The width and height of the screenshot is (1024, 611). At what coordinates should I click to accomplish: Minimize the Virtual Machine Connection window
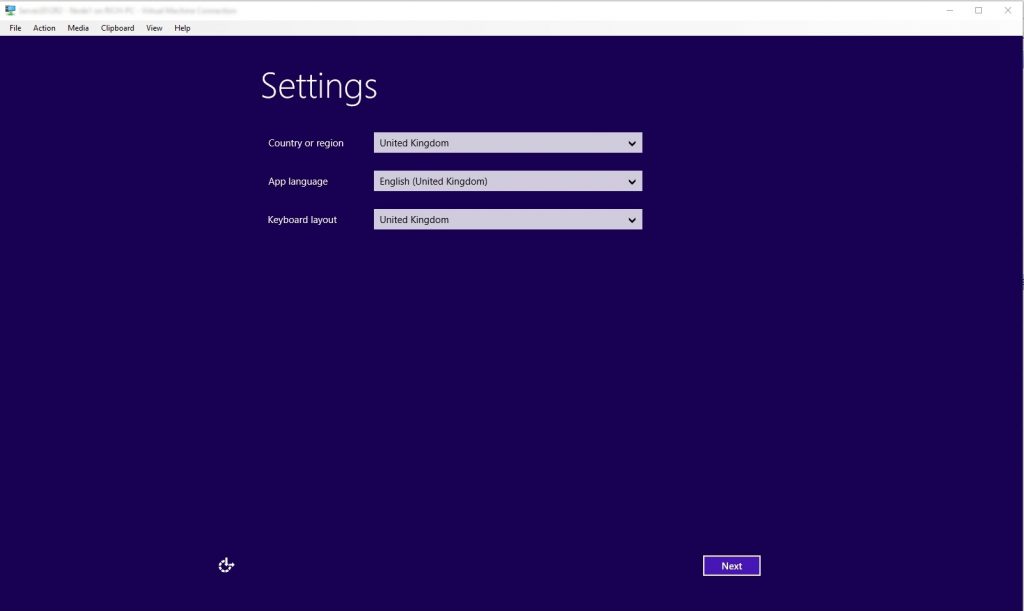coord(948,9)
